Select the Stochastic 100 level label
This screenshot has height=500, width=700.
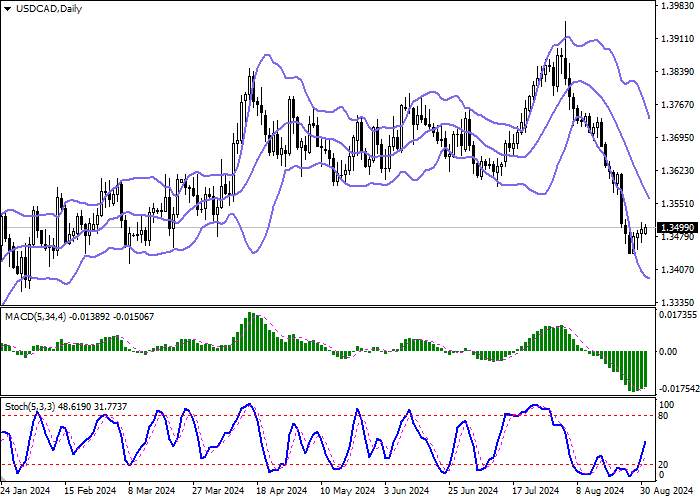667,405
